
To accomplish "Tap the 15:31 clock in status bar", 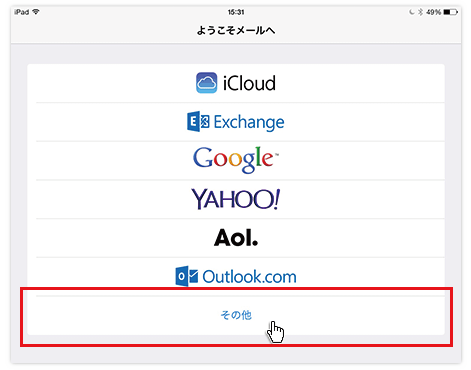I will (236, 12).
